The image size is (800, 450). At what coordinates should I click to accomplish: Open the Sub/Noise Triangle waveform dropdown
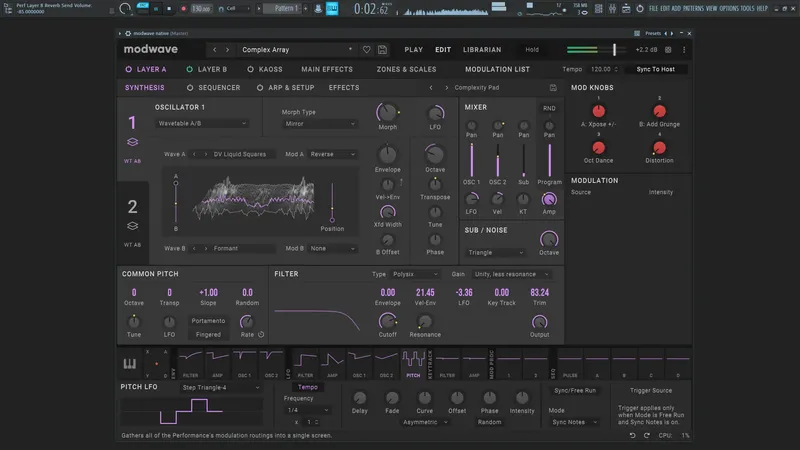click(497, 253)
